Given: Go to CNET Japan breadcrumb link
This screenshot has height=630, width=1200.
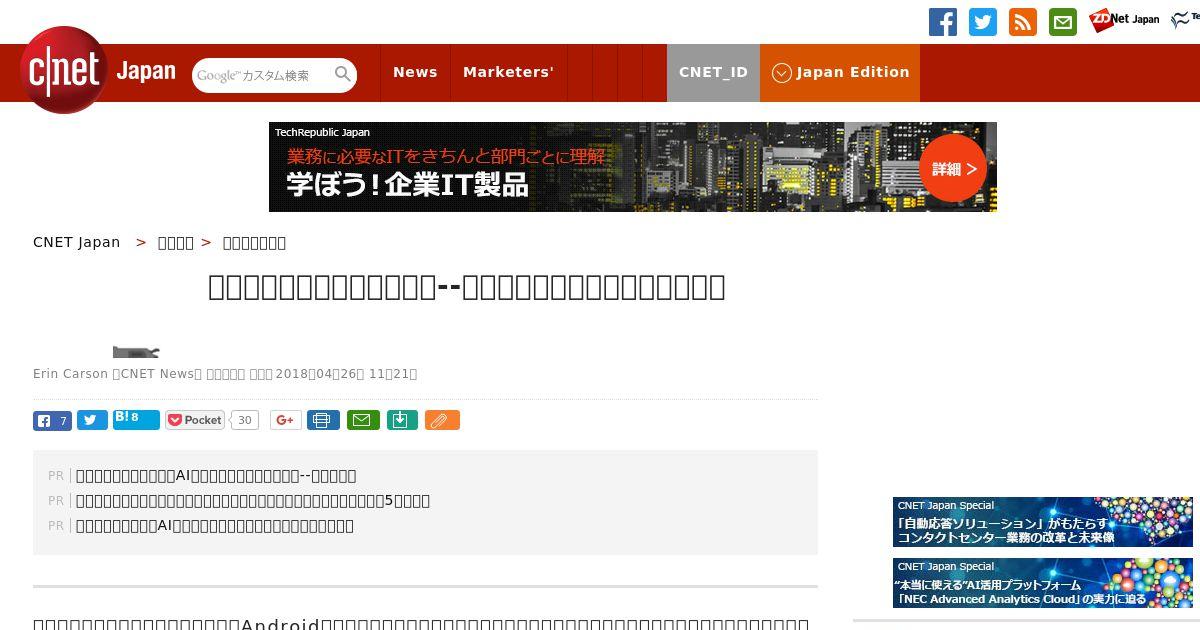Looking at the screenshot, I should [x=76, y=242].
